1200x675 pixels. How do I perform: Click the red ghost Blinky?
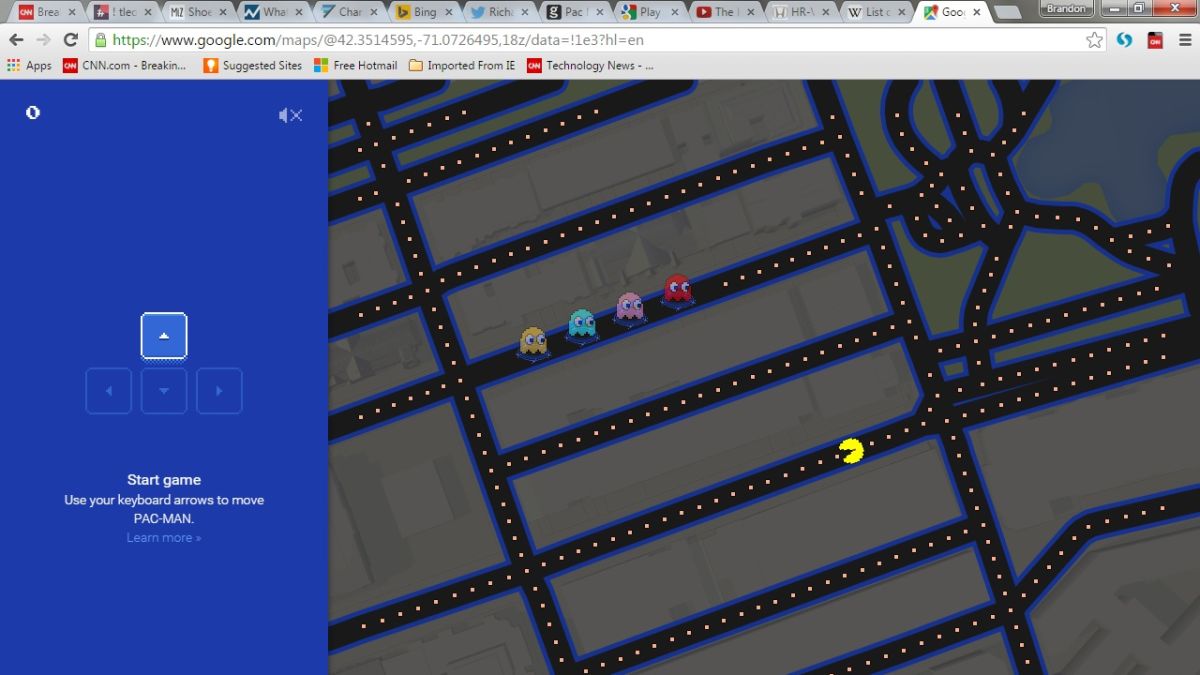pos(678,289)
